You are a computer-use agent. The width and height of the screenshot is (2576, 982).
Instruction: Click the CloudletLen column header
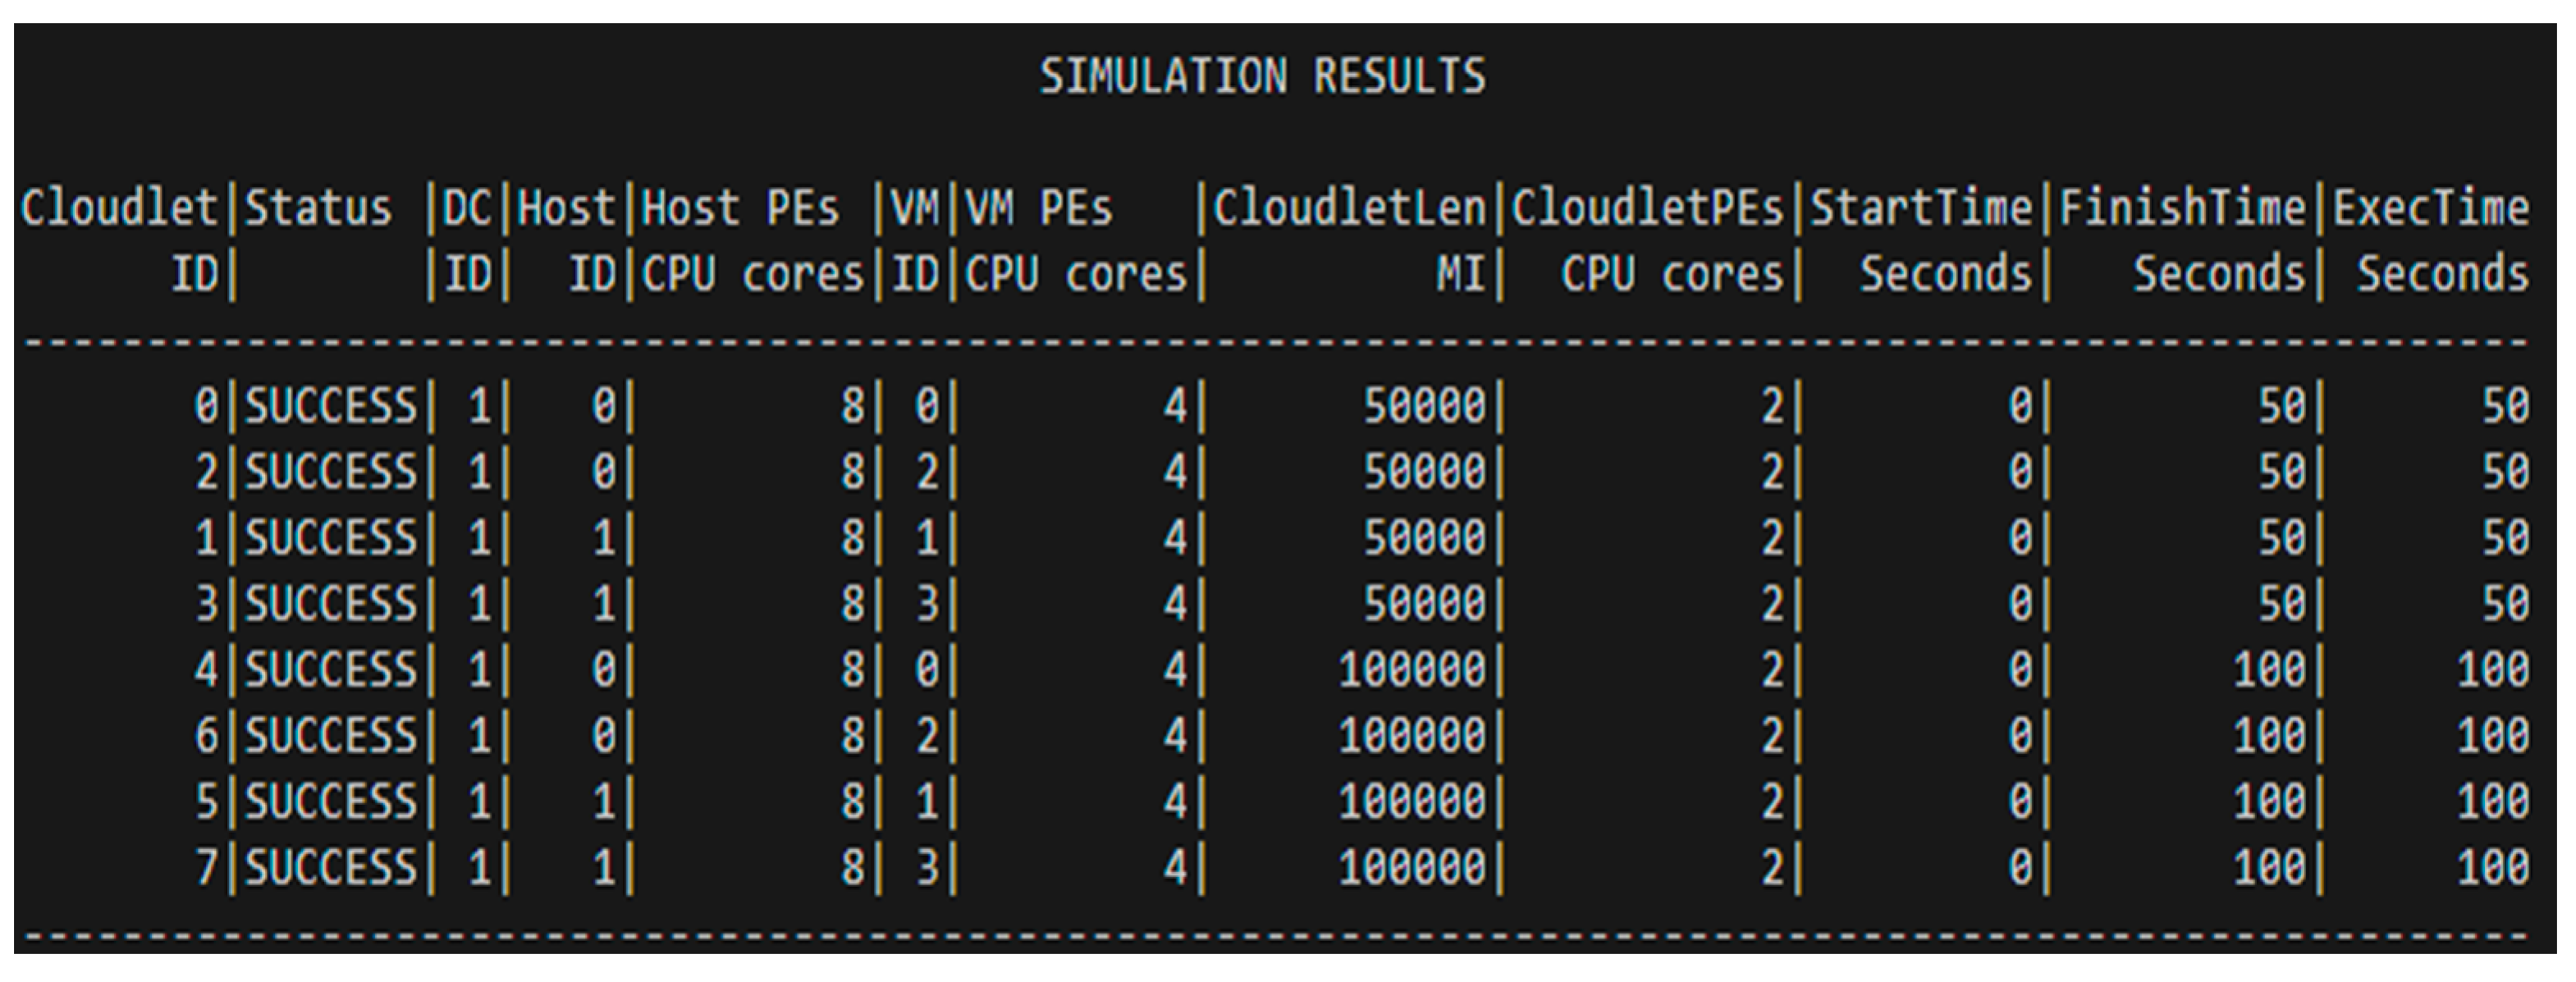coord(1350,209)
